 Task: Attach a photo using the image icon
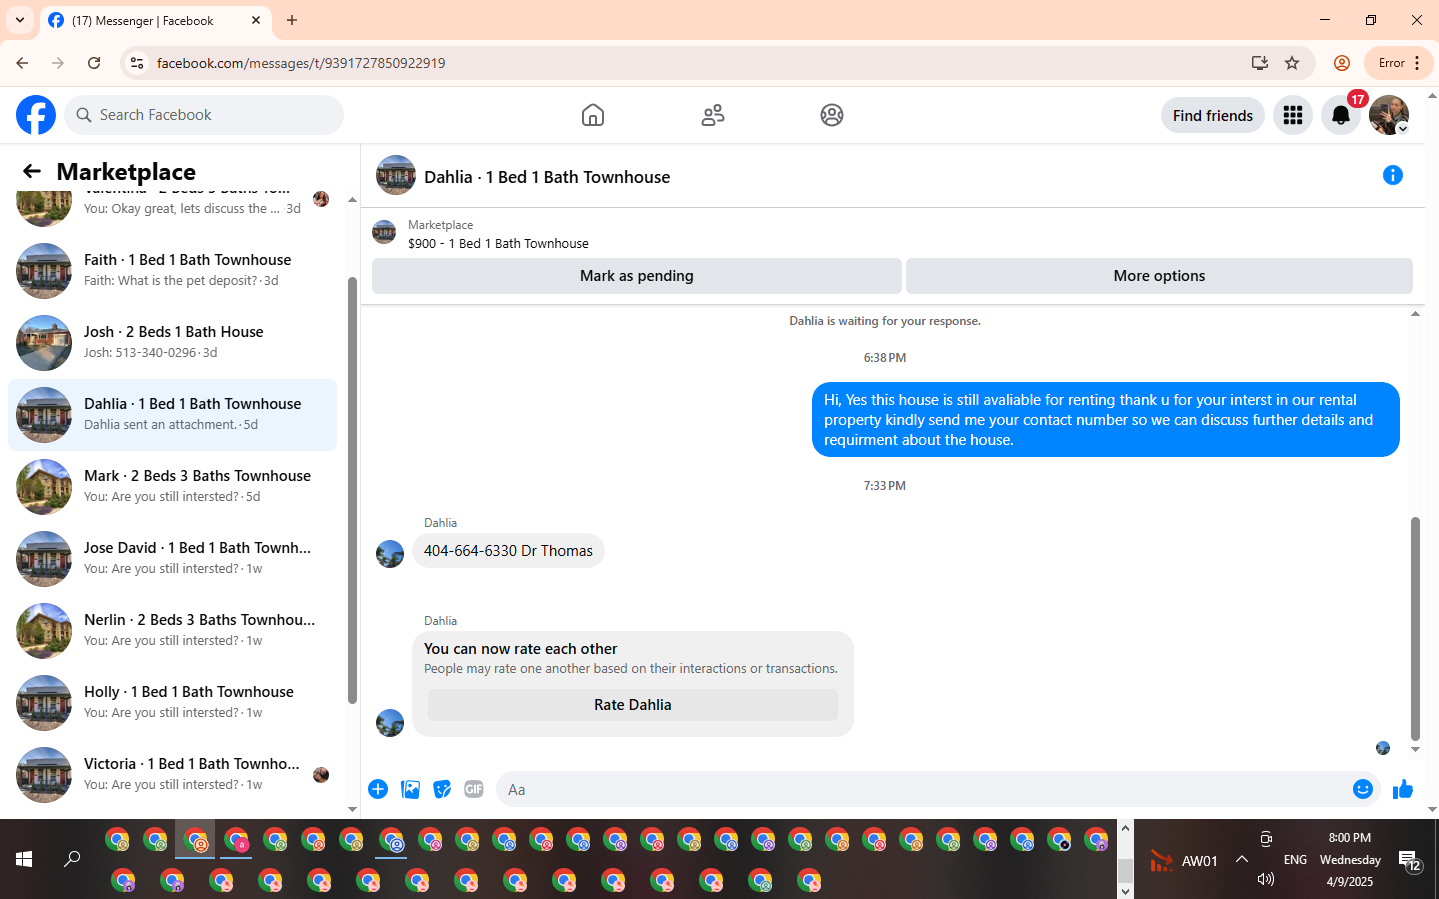point(410,789)
